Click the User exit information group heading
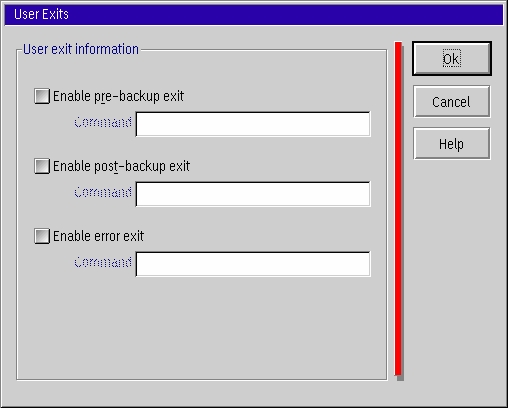The width and height of the screenshot is (508, 408). (x=81, y=49)
